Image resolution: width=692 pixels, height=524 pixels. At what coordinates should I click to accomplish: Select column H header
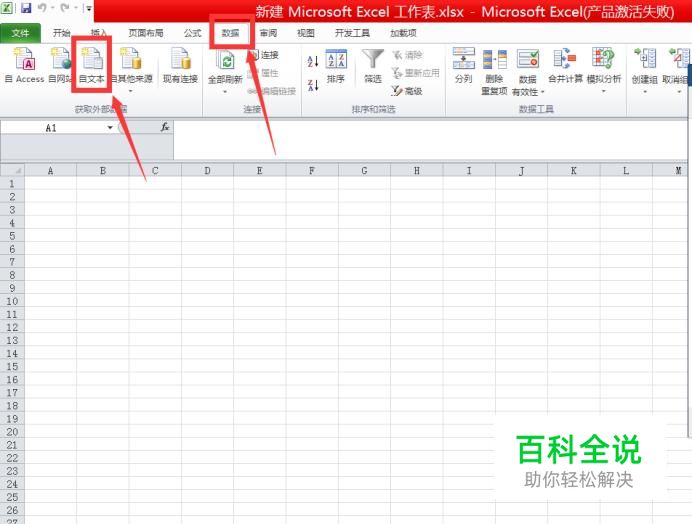pyautogui.click(x=417, y=170)
